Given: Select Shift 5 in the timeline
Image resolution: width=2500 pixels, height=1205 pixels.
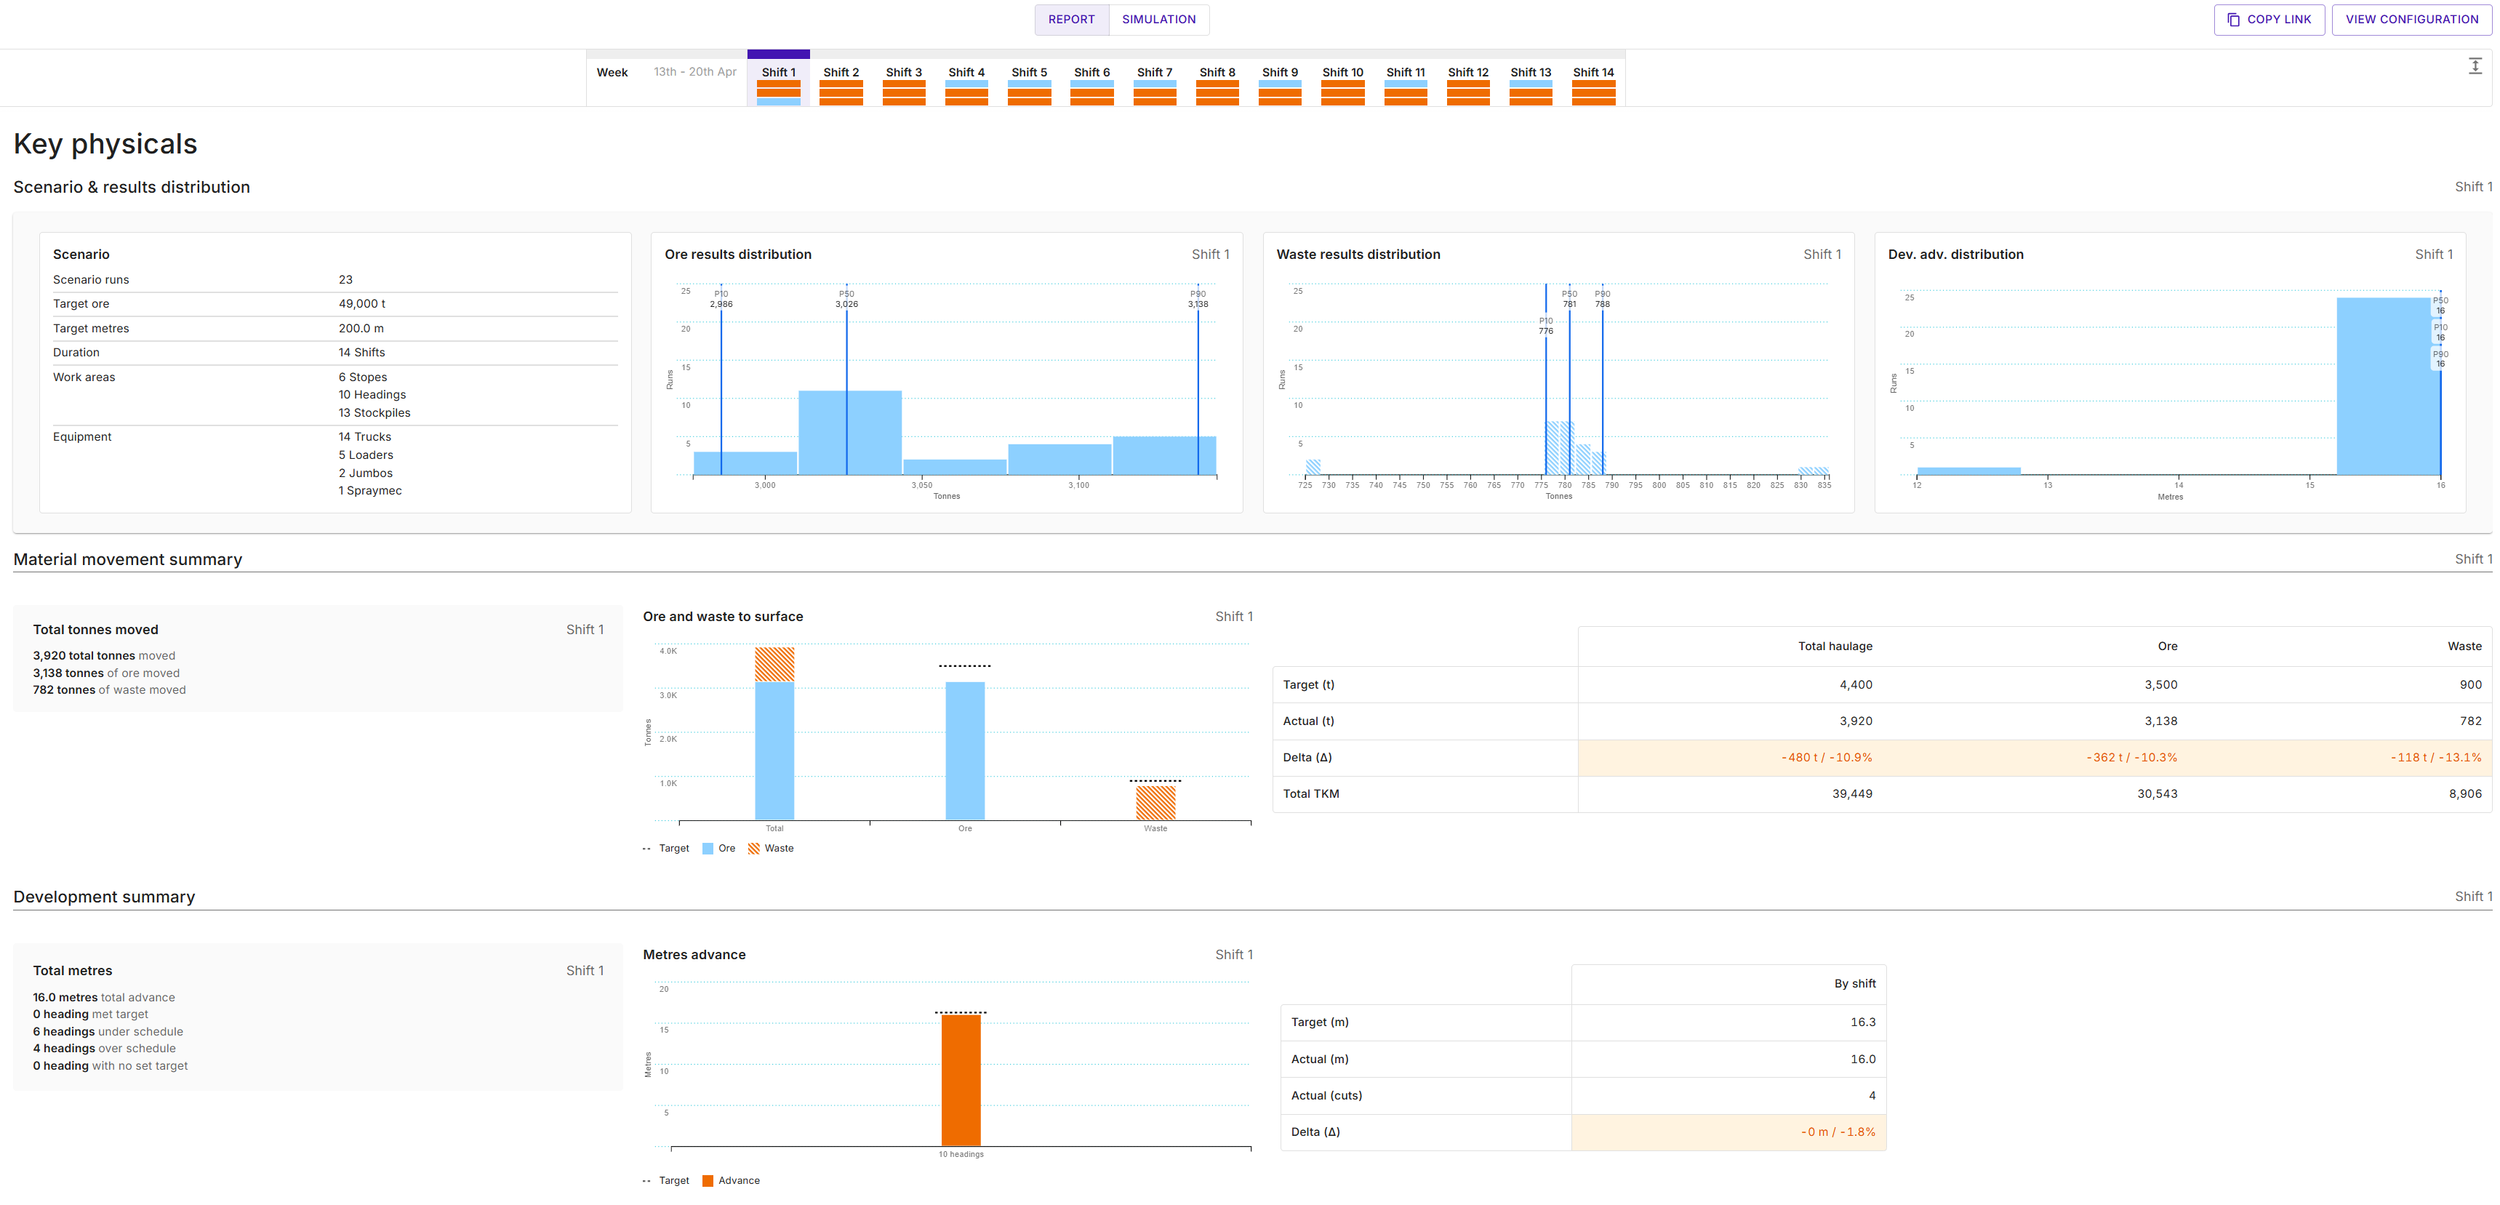Looking at the screenshot, I should 1029,73.
